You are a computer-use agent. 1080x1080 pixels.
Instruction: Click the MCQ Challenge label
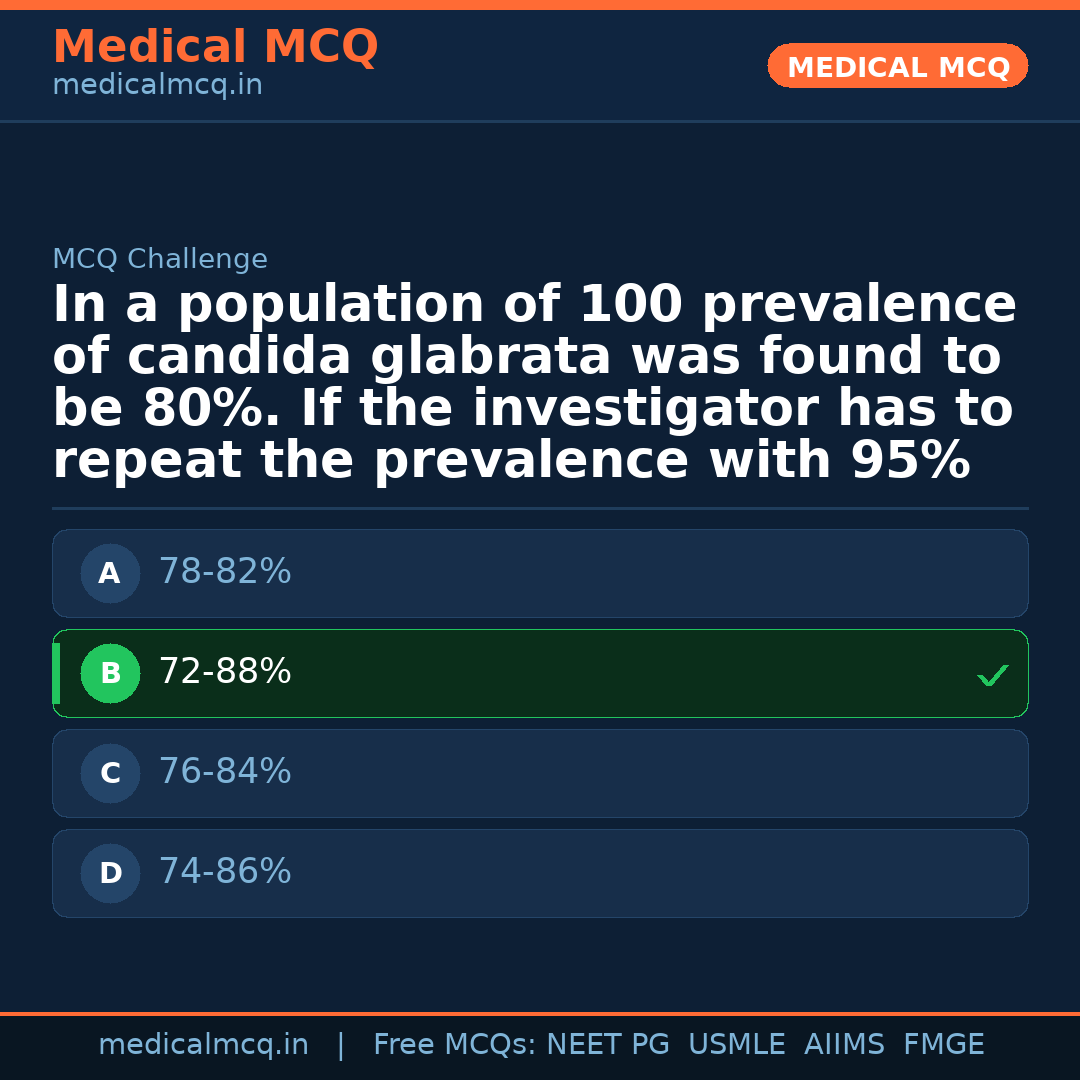click(160, 260)
